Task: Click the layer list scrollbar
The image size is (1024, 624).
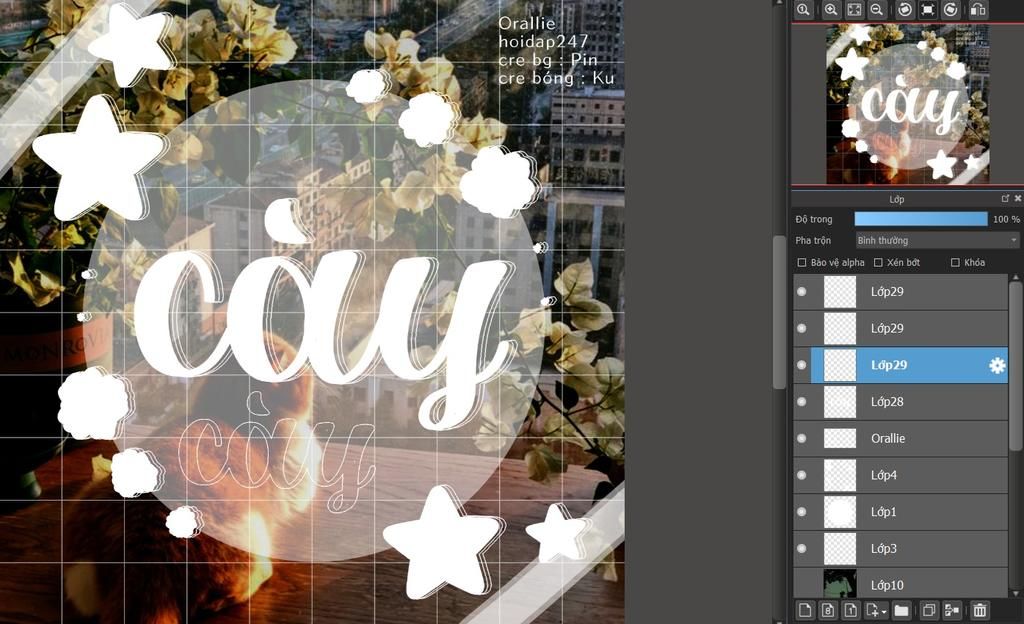Action: click(1015, 366)
